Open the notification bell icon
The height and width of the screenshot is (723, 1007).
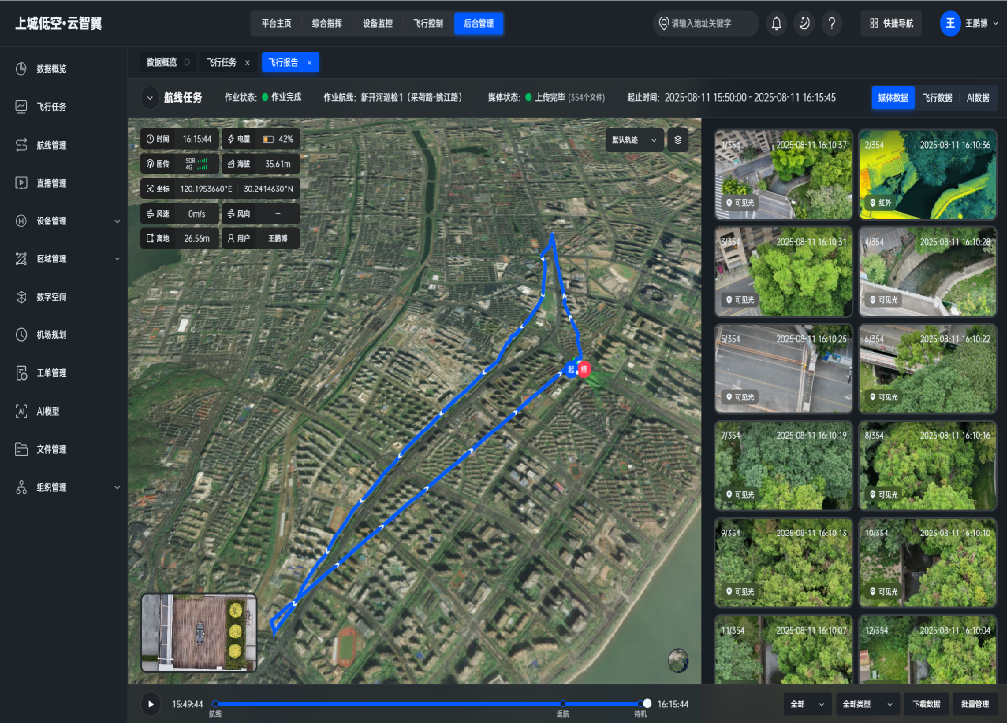[776, 24]
